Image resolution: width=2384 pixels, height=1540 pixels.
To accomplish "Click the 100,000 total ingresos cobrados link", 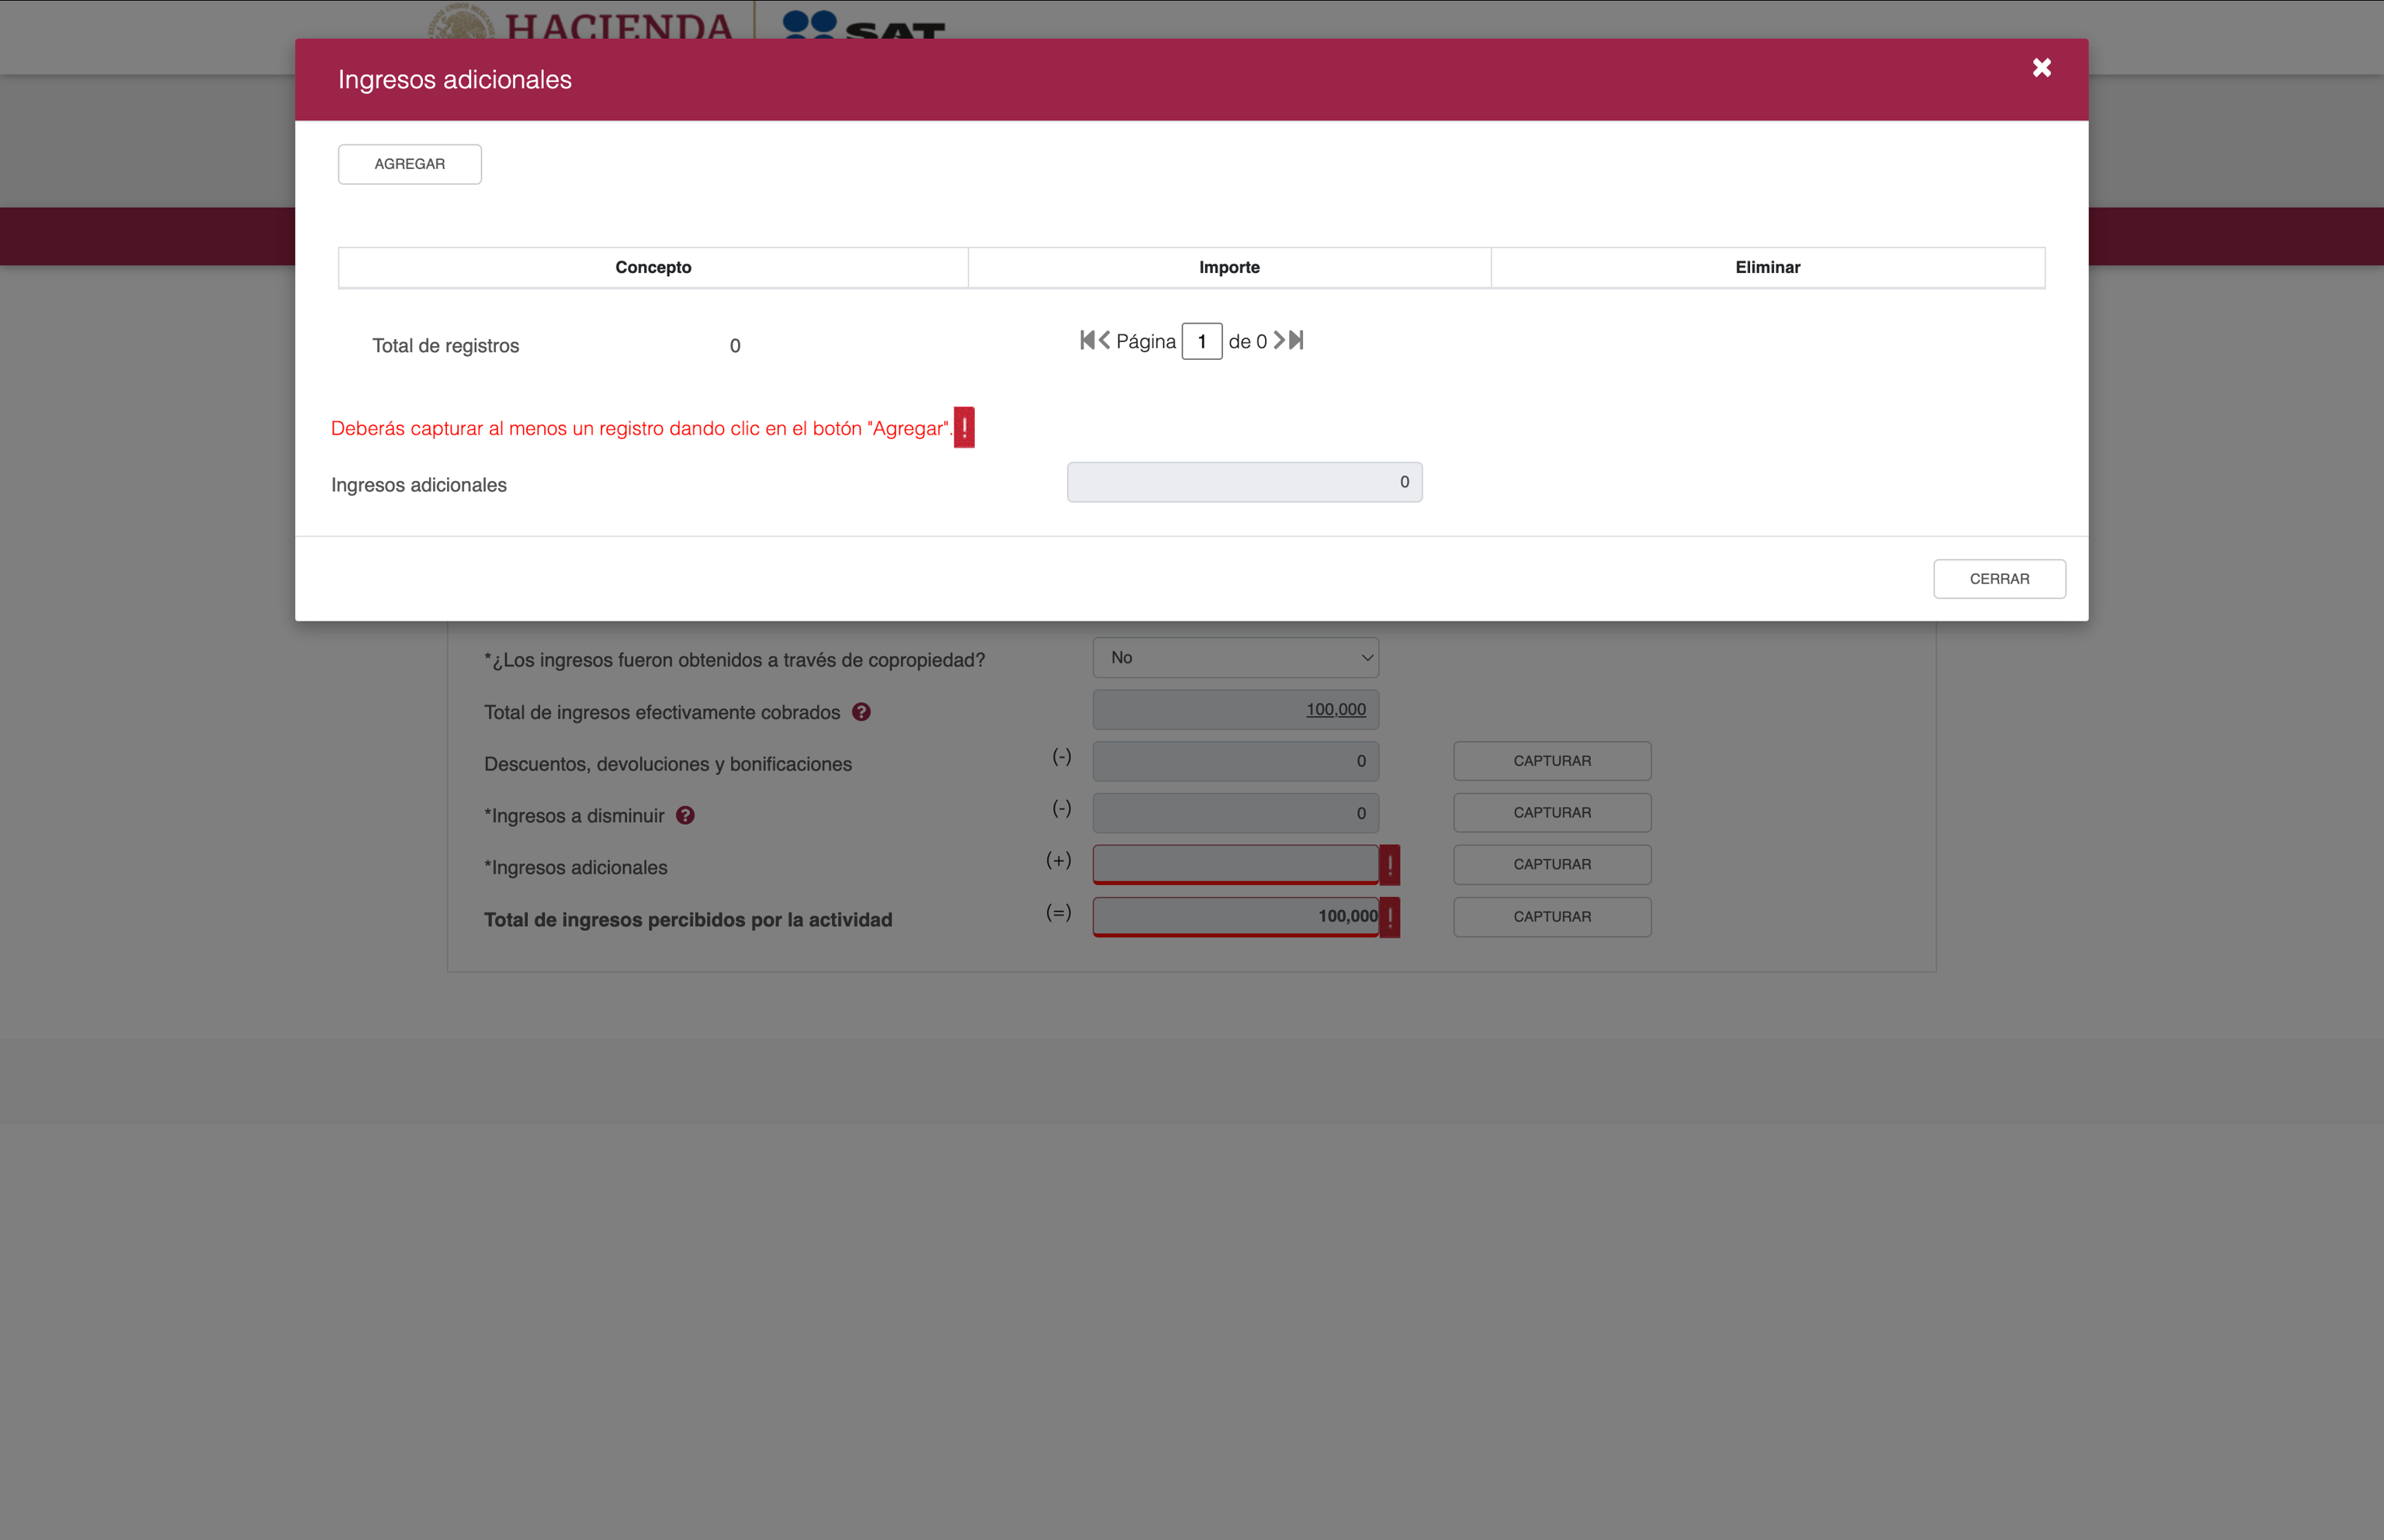I will click(1335, 709).
